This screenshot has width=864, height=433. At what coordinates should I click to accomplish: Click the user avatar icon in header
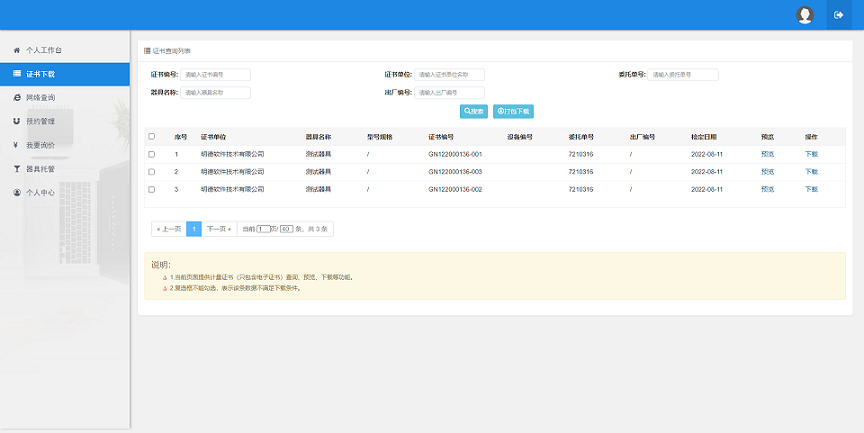[x=805, y=15]
